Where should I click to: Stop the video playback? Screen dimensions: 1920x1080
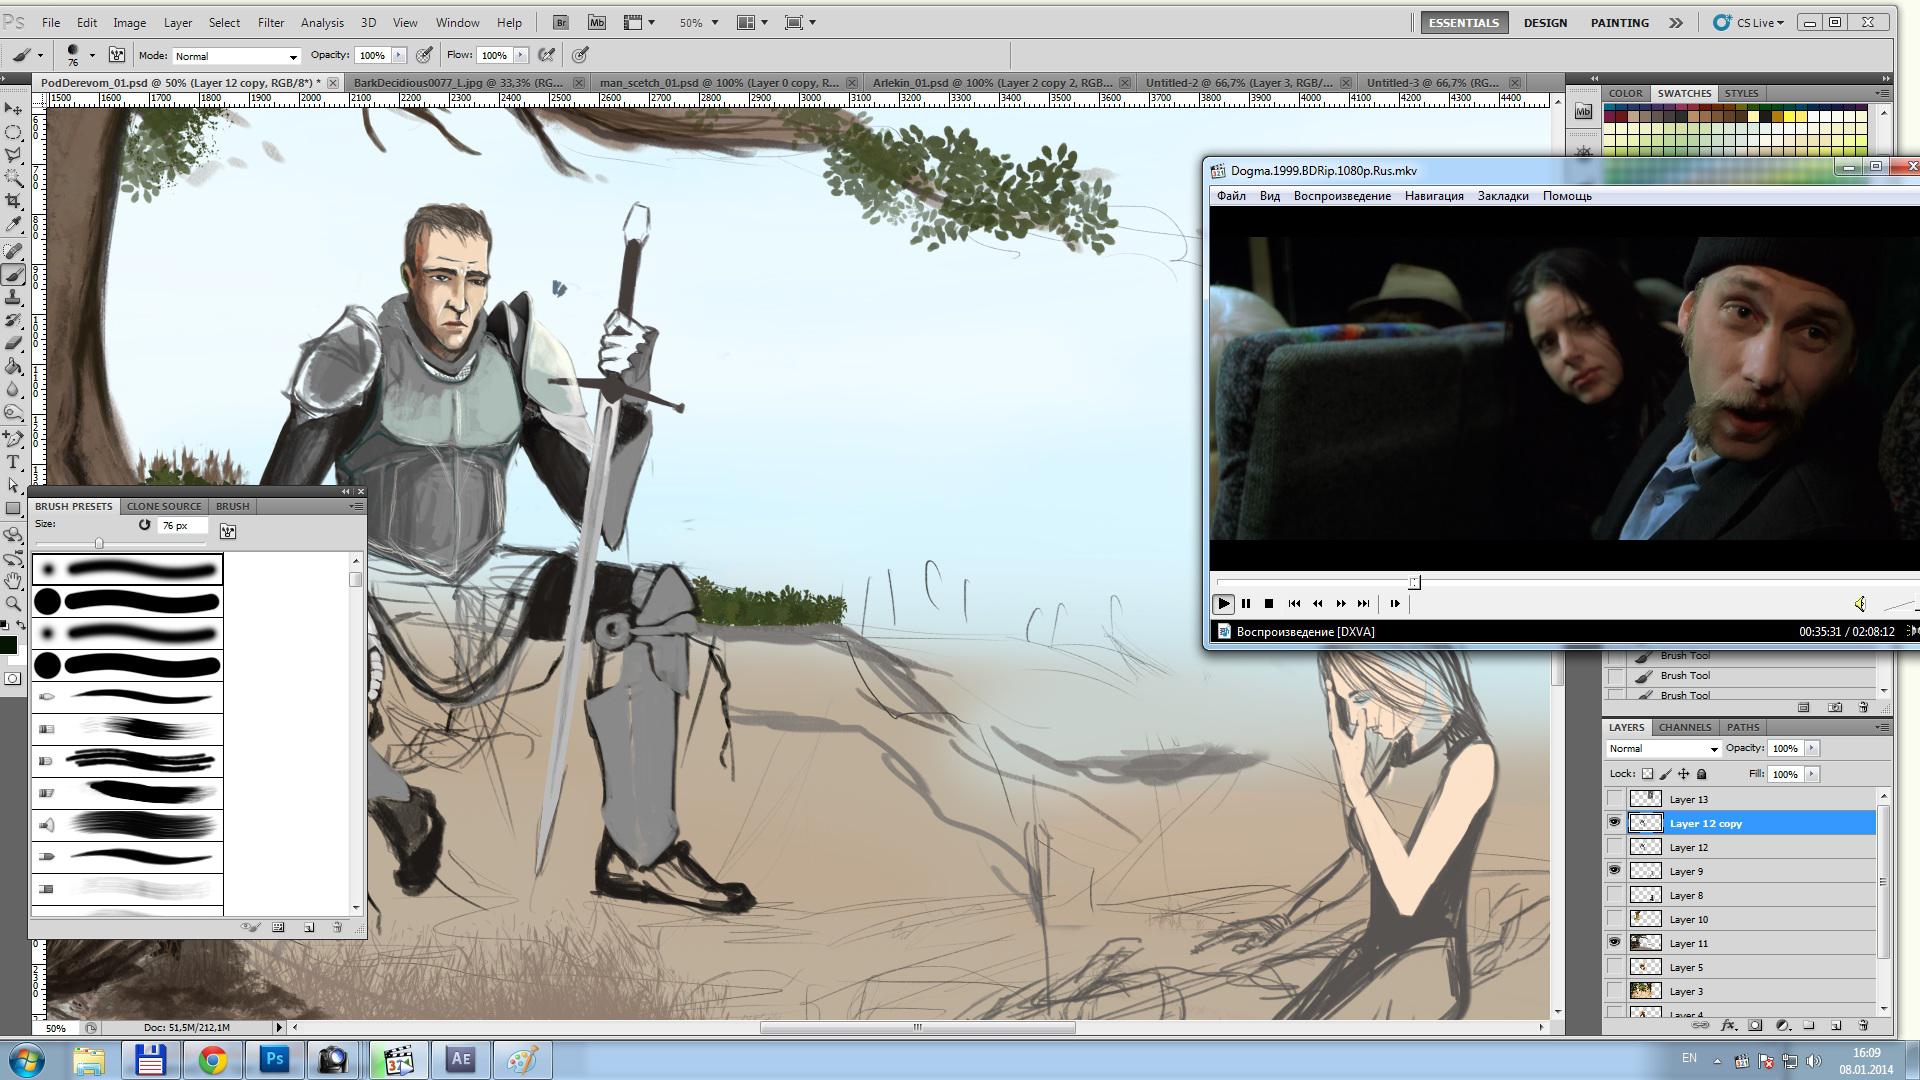pyautogui.click(x=1269, y=603)
